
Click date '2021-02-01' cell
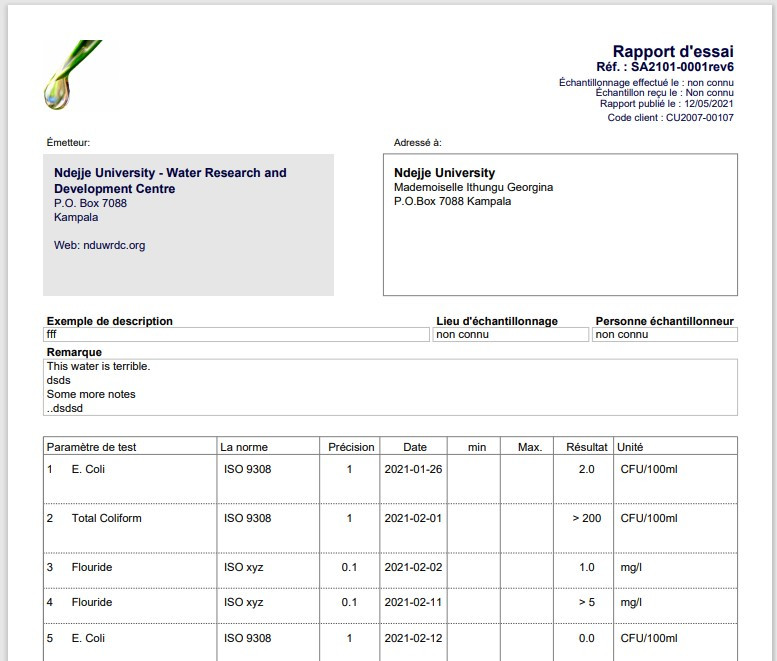point(413,518)
